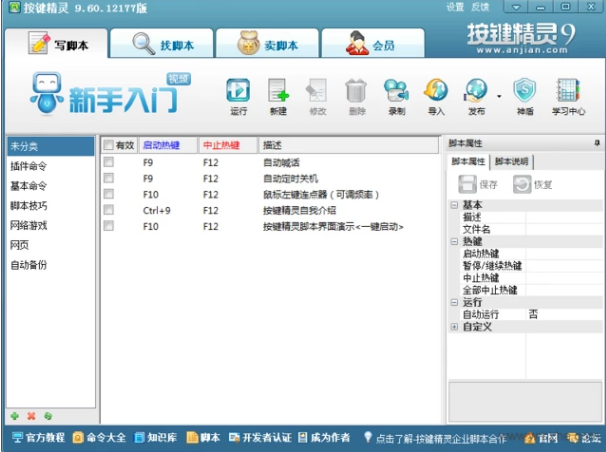Click the 修改 (Modify) toolbar icon
This screenshot has height=452, width=606.
click(x=318, y=97)
